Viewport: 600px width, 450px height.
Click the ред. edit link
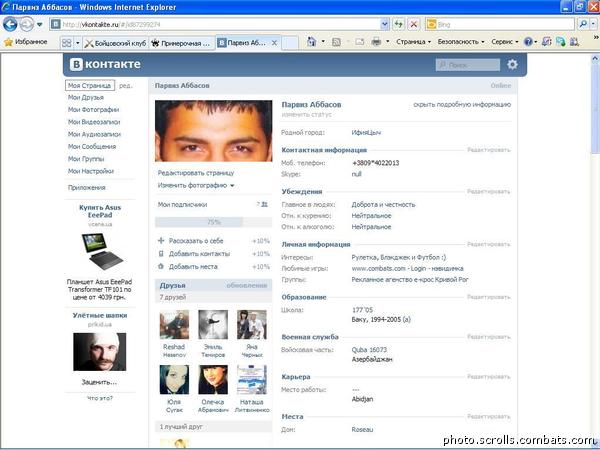(x=126, y=86)
